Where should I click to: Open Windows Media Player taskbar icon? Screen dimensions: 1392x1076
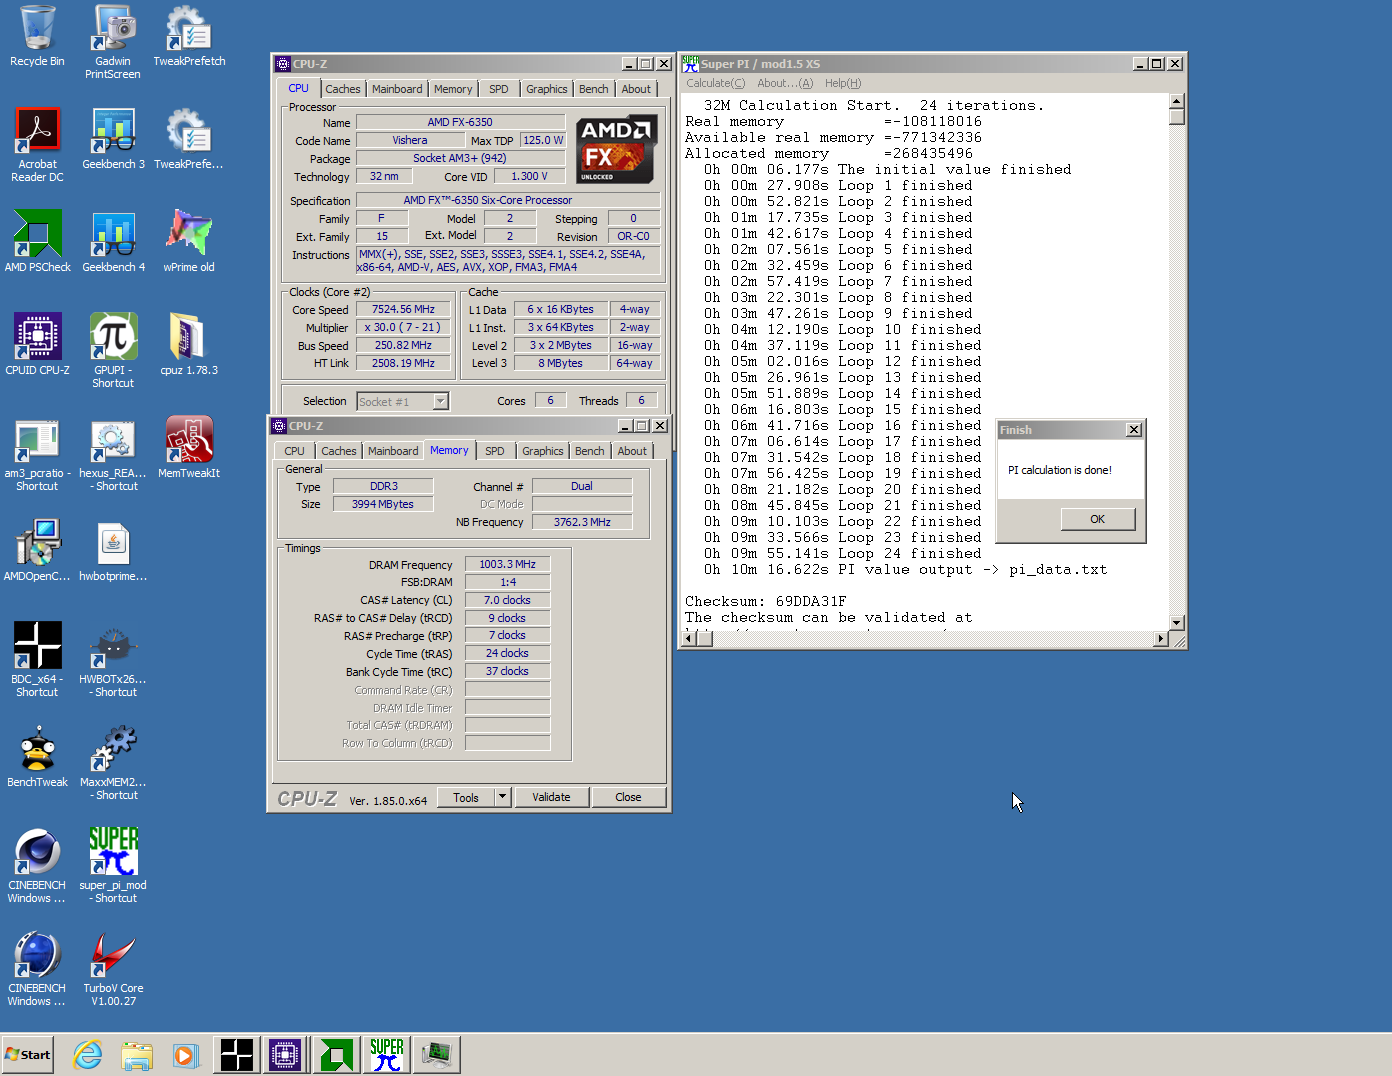pos(185,1055)
